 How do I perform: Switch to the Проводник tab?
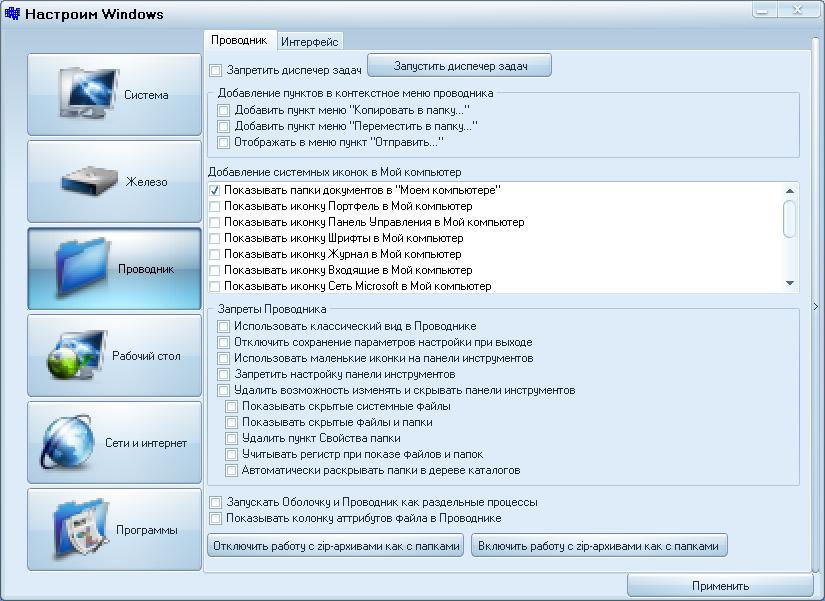(x=239, y=40)
